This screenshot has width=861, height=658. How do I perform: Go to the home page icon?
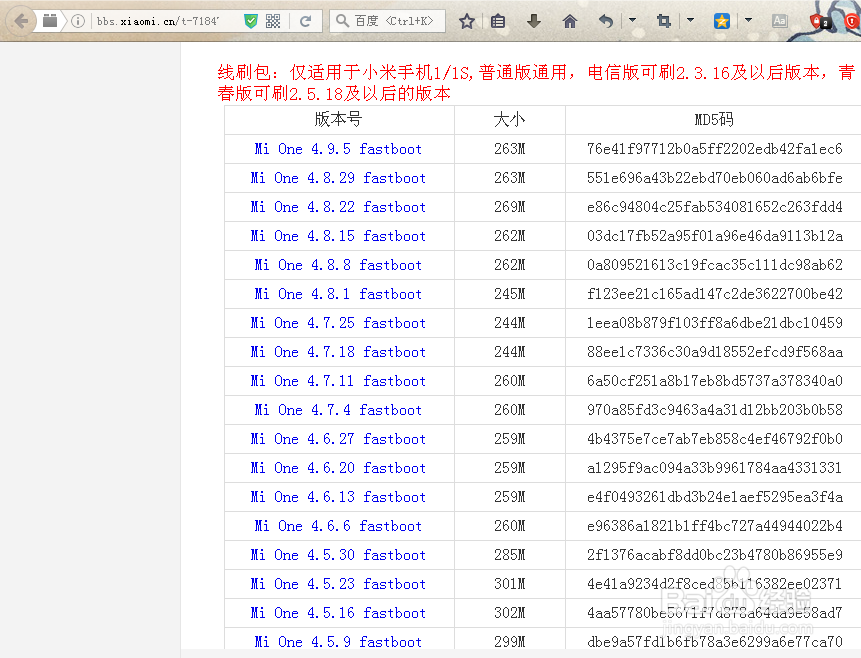tap(570, 21)
